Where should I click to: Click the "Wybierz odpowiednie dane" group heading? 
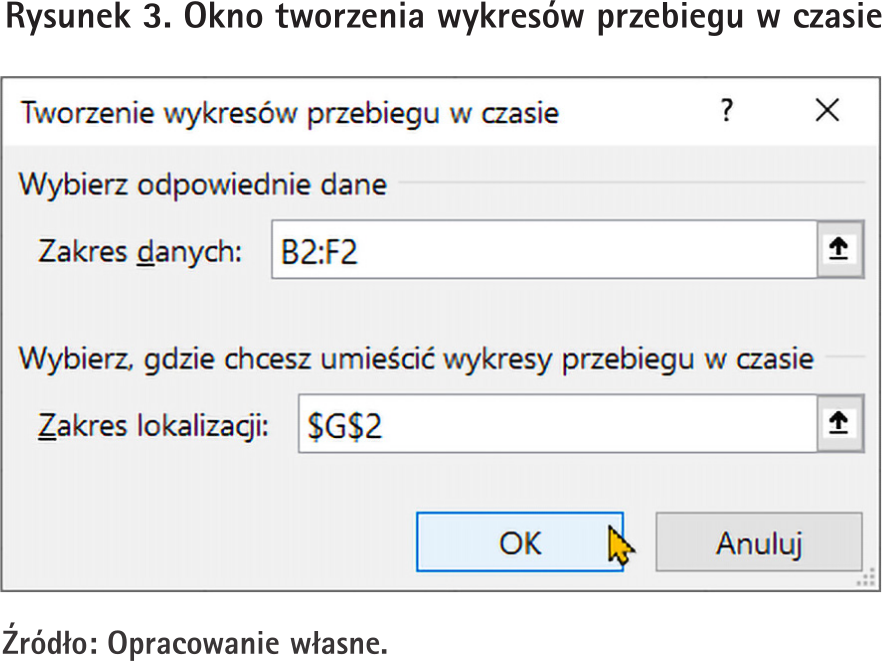[x=203, y=185]
